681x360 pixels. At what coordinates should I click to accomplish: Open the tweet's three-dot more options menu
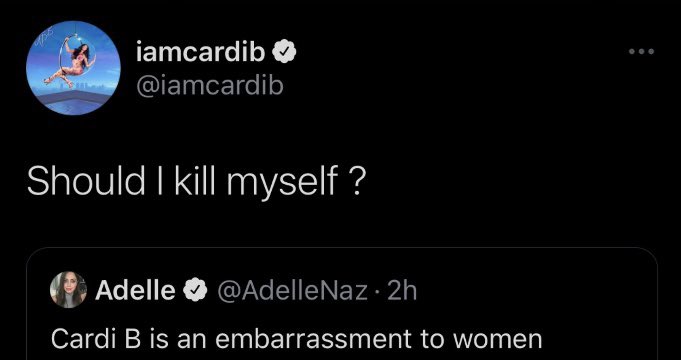click(641, 52)
